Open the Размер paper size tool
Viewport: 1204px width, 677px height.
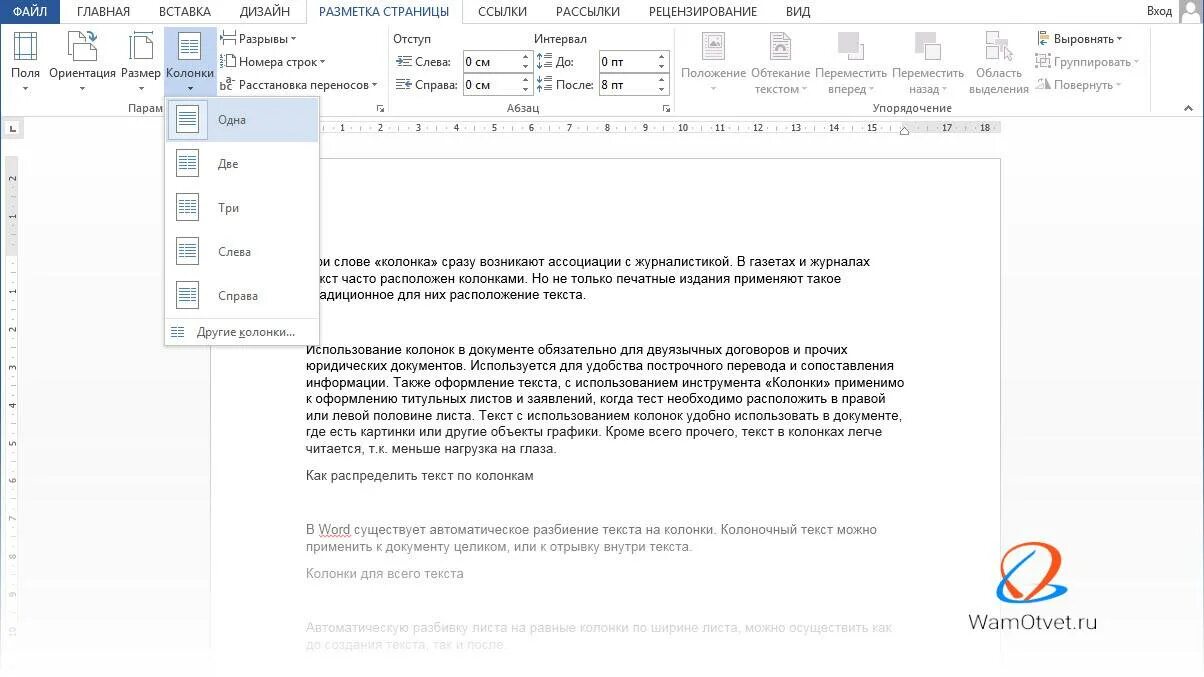(141, 60)
